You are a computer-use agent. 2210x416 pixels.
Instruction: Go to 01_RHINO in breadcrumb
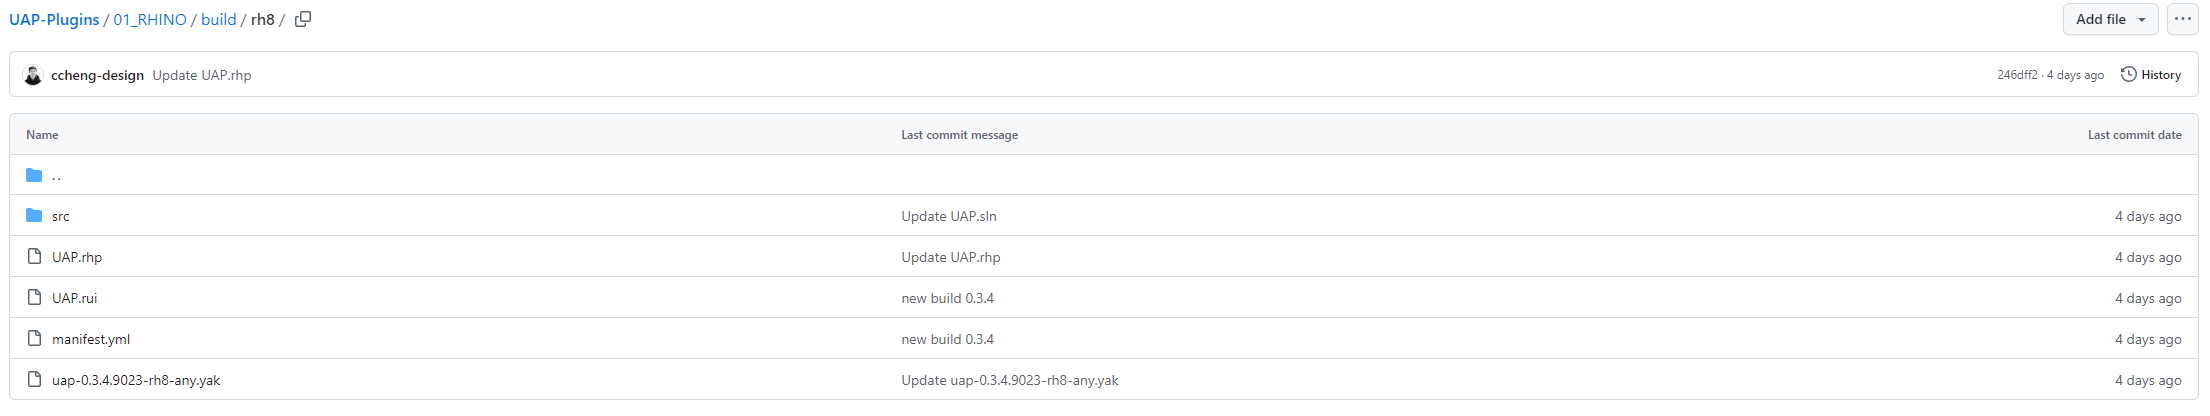tap(150, 20)
